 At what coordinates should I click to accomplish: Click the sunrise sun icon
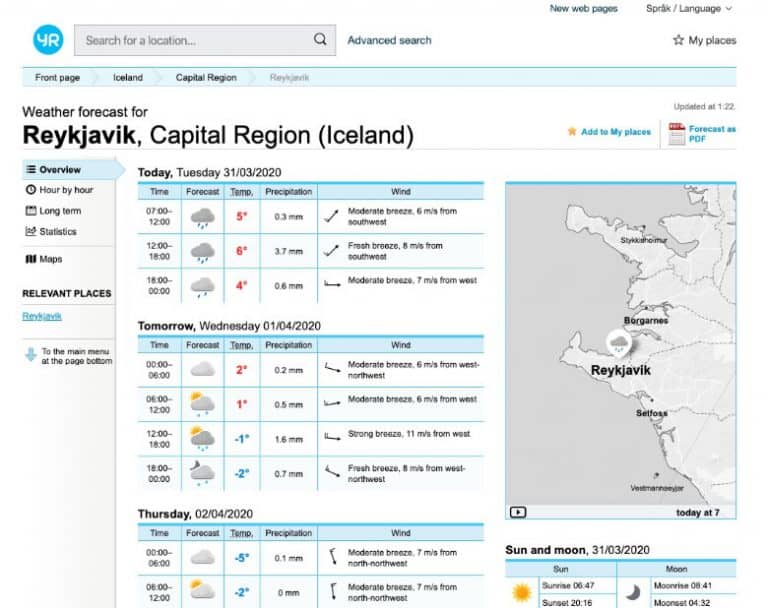click(521, 593)
